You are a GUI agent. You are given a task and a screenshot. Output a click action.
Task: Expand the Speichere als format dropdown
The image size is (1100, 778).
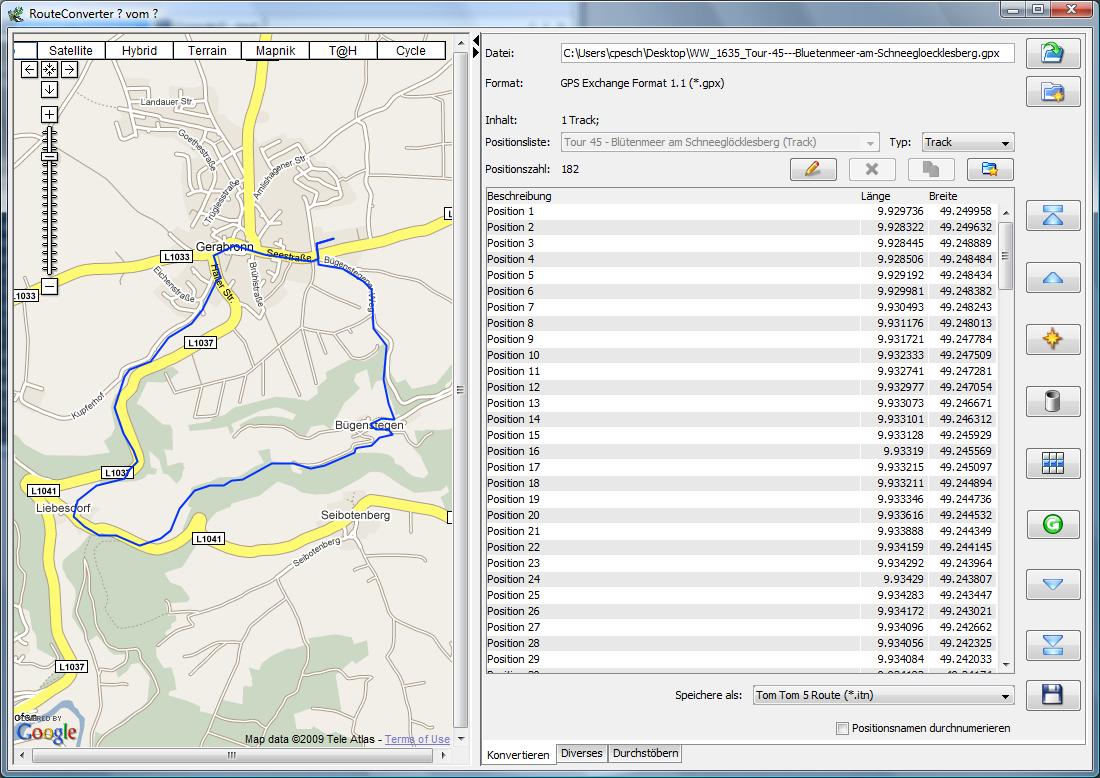point(883,695)
